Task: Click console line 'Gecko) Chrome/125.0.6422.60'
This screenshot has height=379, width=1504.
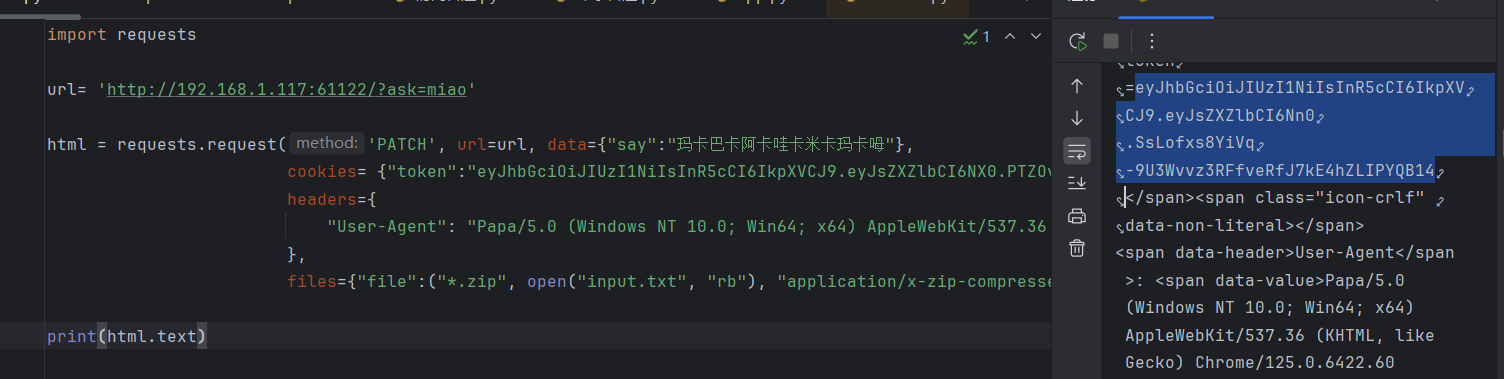Action: coord(1260,362)
